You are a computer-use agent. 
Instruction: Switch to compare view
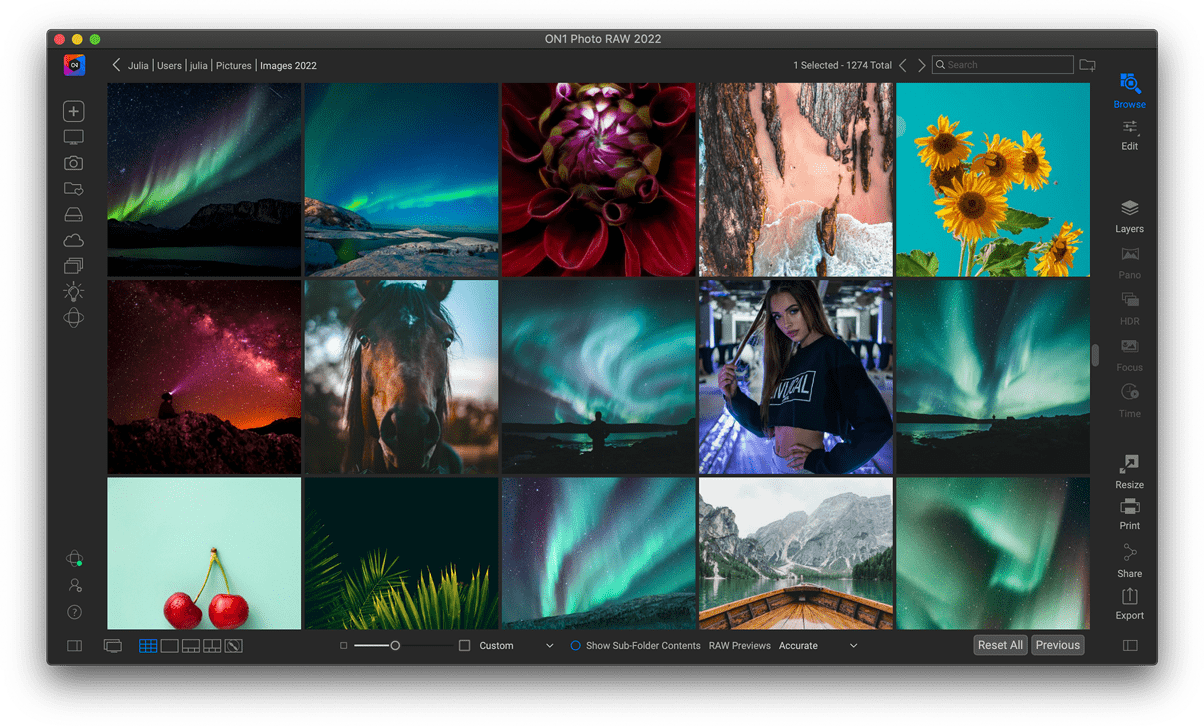tap(212, 646)
